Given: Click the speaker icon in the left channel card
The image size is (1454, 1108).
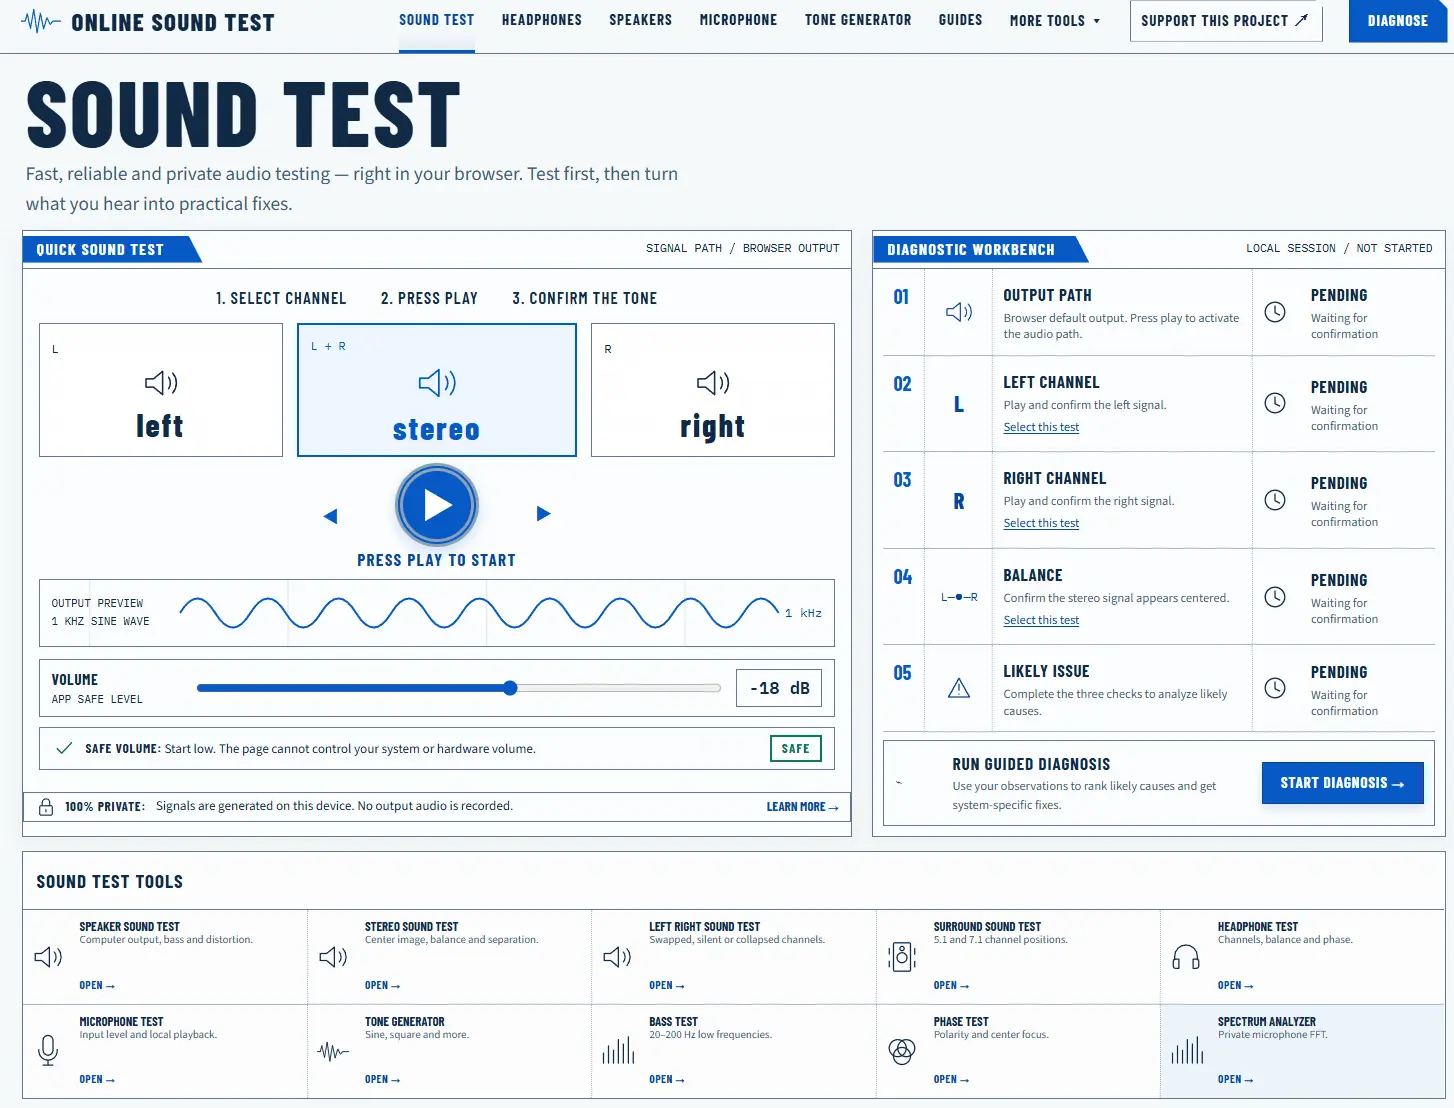Looking at the screenshot, I should 161,383.
